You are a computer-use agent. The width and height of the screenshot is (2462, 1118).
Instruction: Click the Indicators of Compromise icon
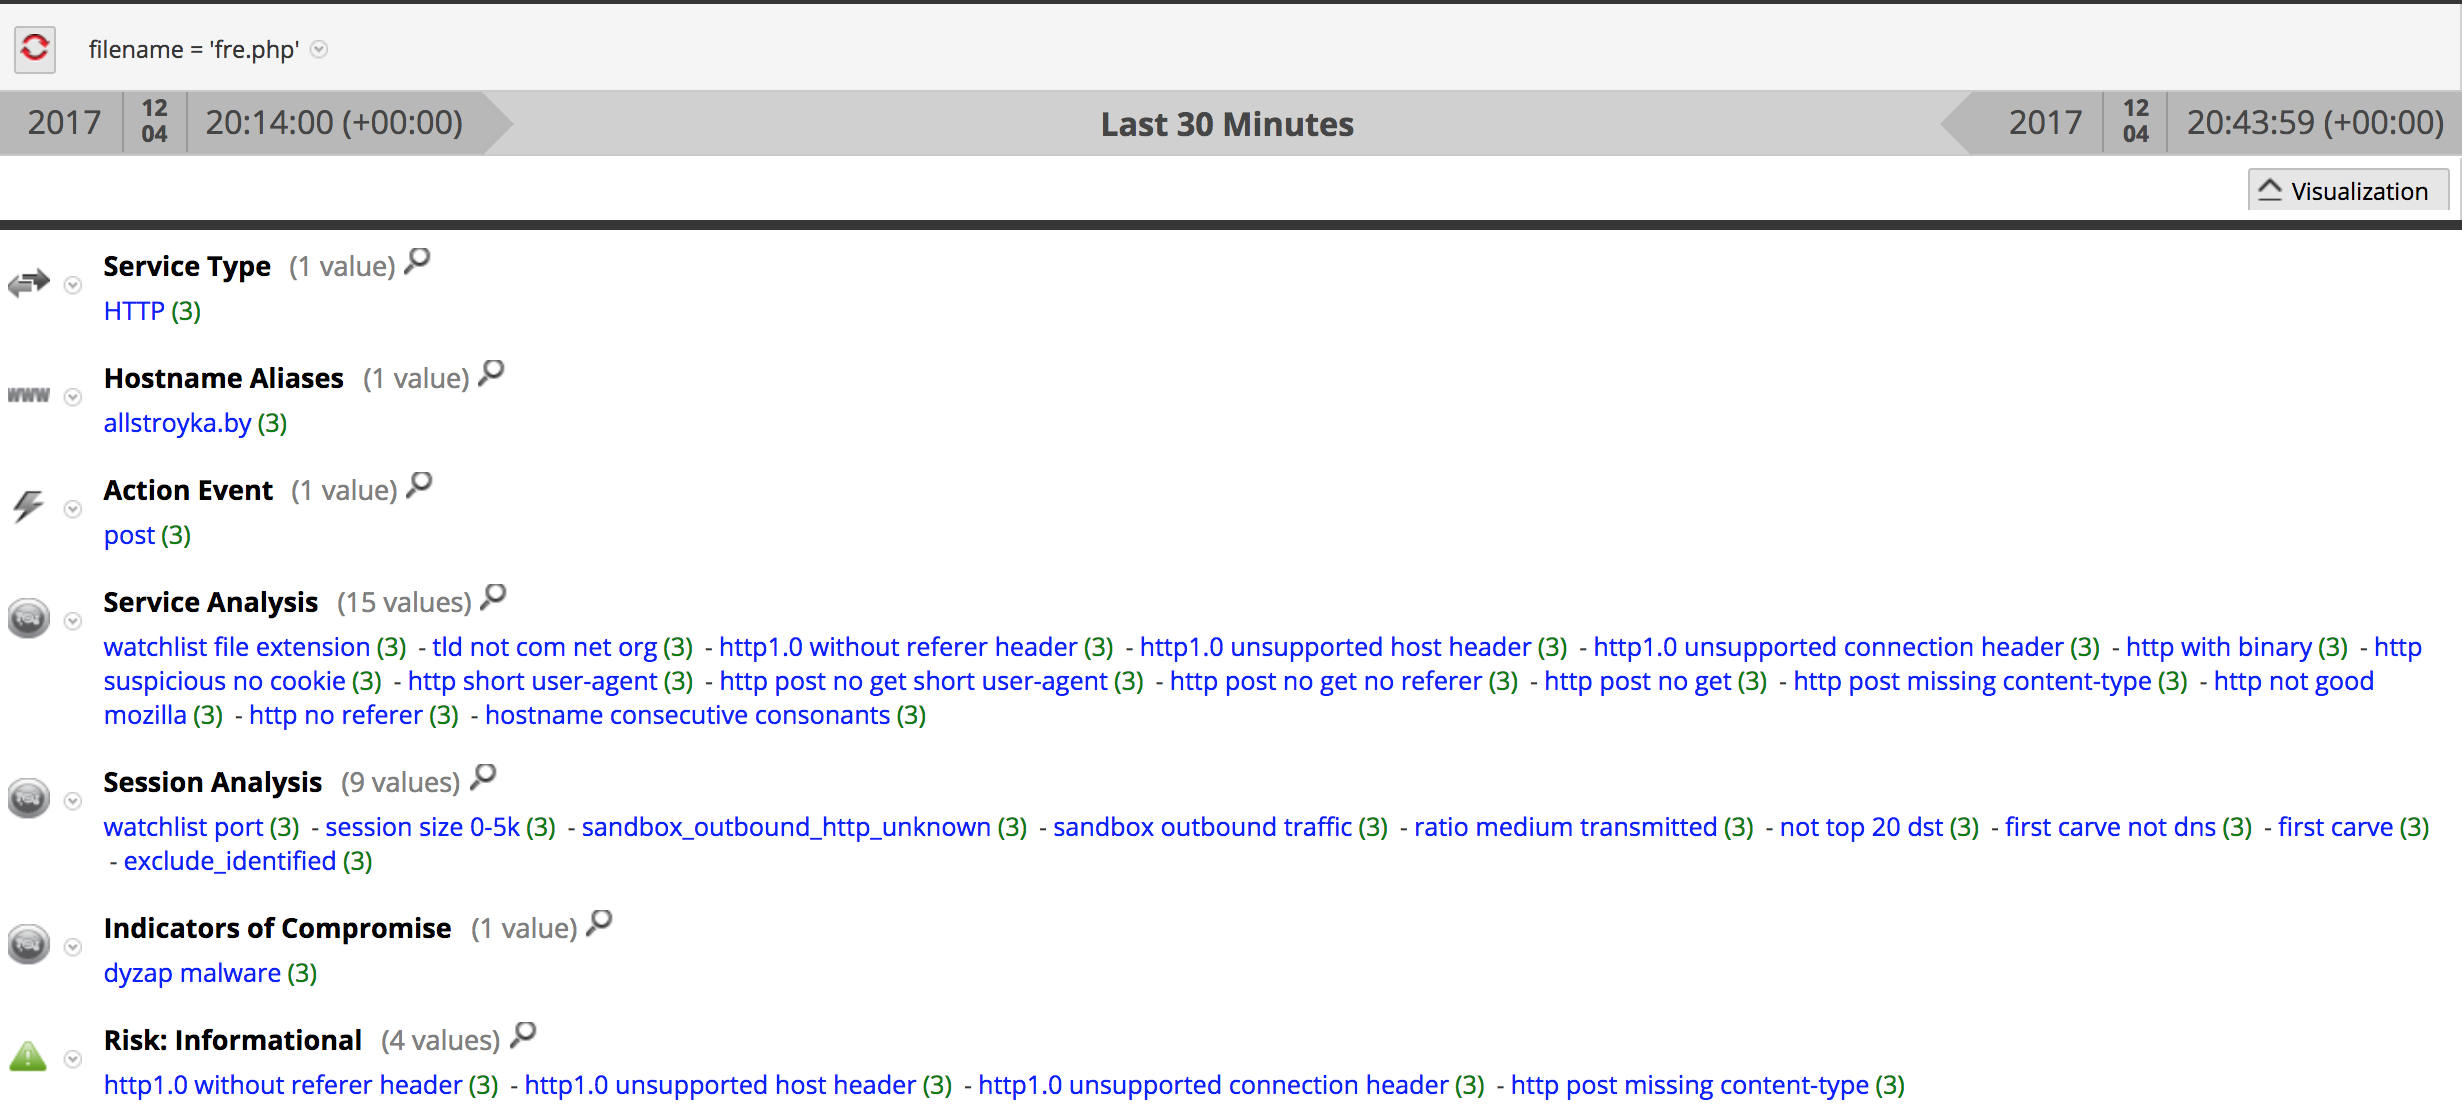tap(27, 944)
